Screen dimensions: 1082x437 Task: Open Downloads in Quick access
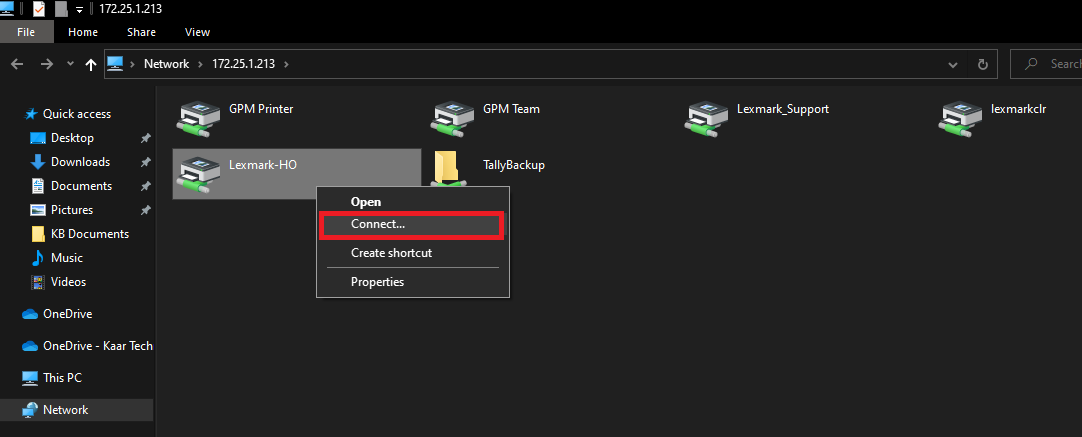coord(80,162)
